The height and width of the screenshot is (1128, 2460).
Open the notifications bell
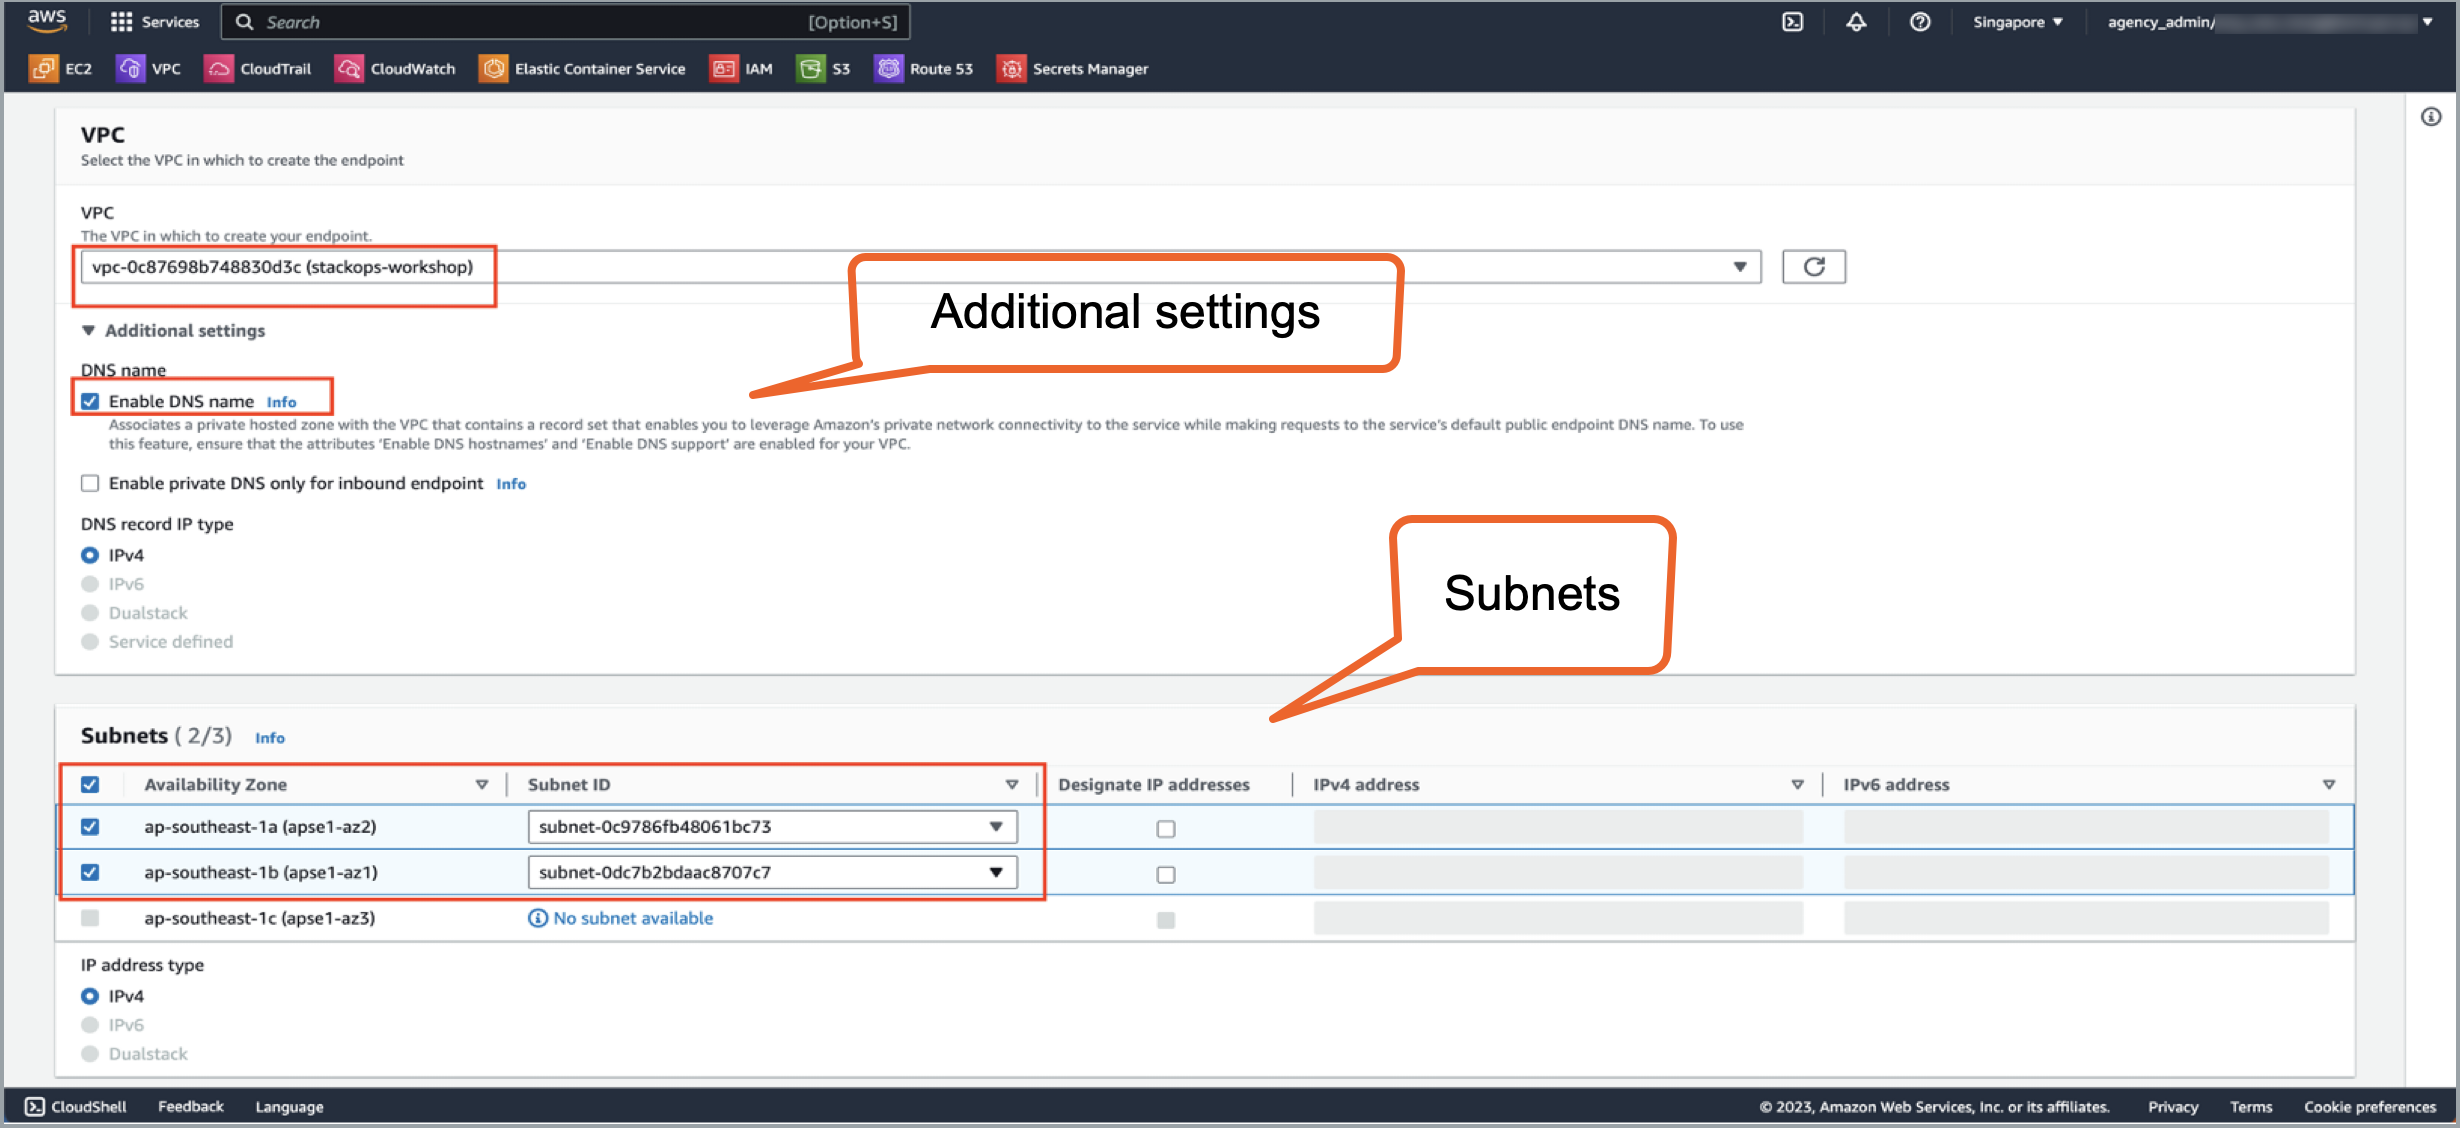tap(1856, 21)
